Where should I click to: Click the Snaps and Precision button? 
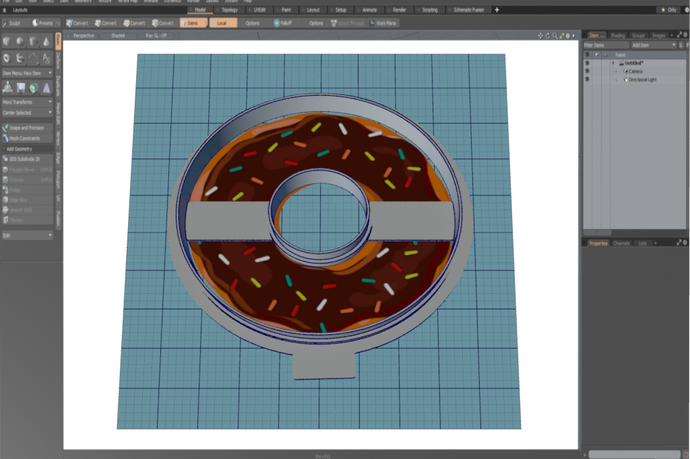pos(27,127)
